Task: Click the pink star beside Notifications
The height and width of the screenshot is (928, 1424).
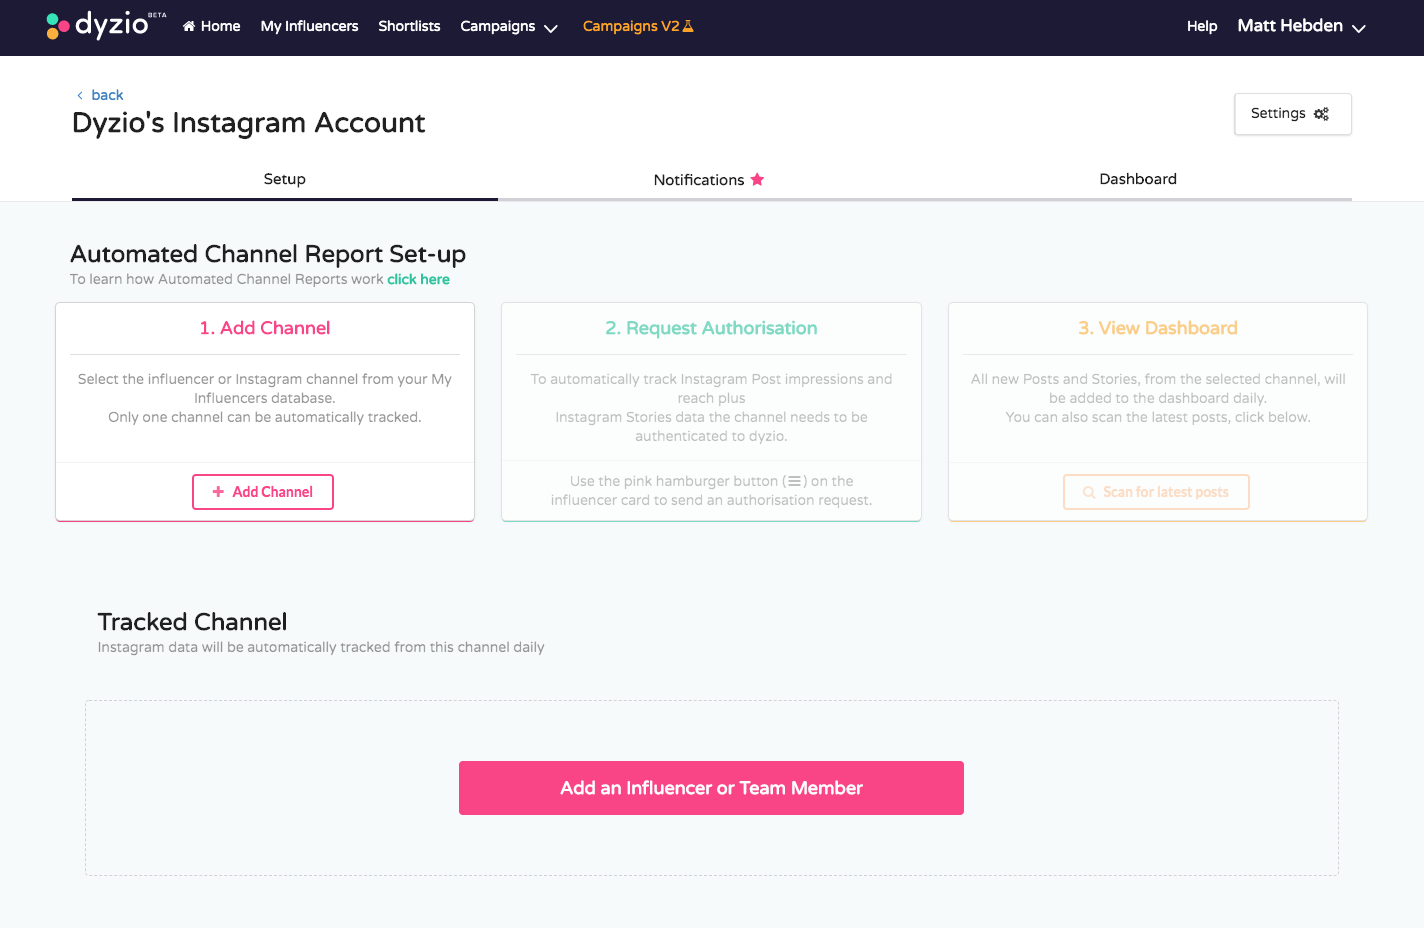Action: tap(757, 179)
